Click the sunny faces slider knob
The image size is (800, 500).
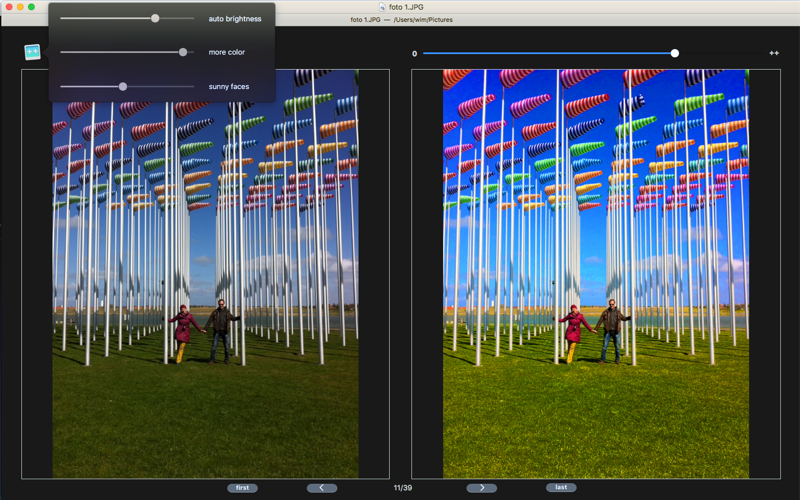[x=123, y=87]
